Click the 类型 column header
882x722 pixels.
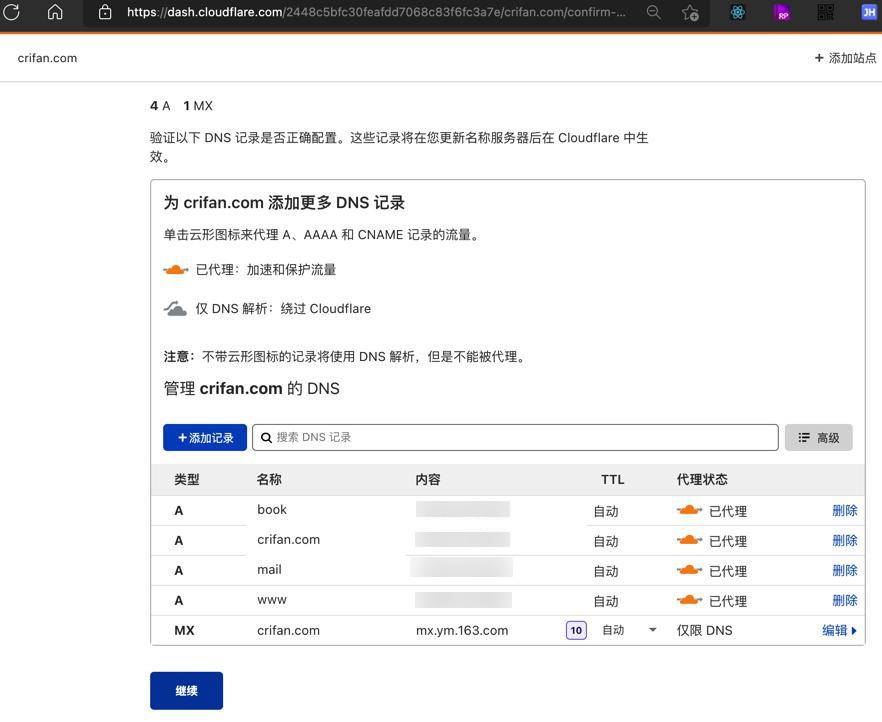[x=187, y=480]
